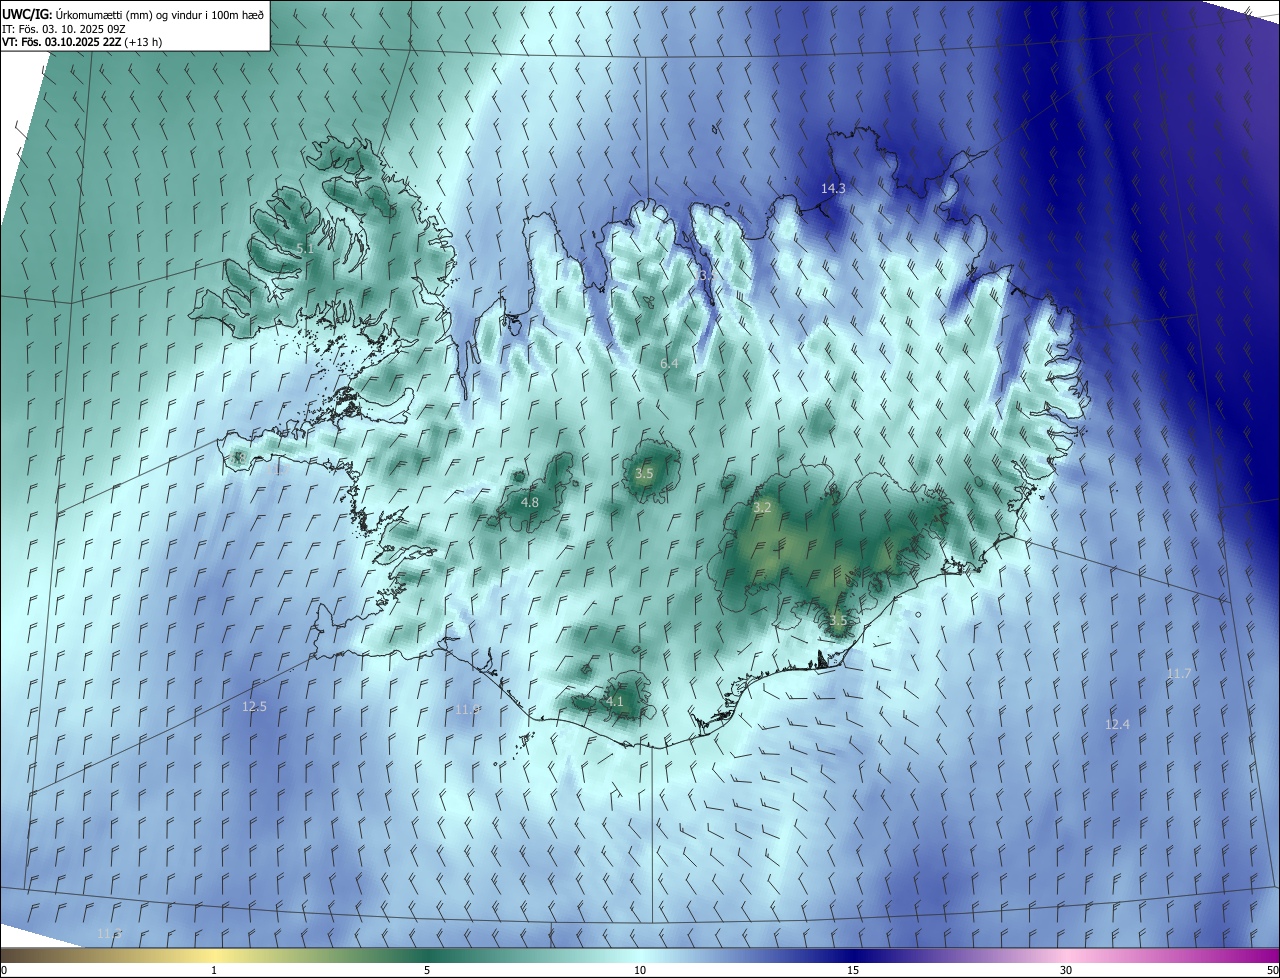
Task: Click the "IT: Fös. 03. 10. 2025 09Z" line
Action: 66,29
